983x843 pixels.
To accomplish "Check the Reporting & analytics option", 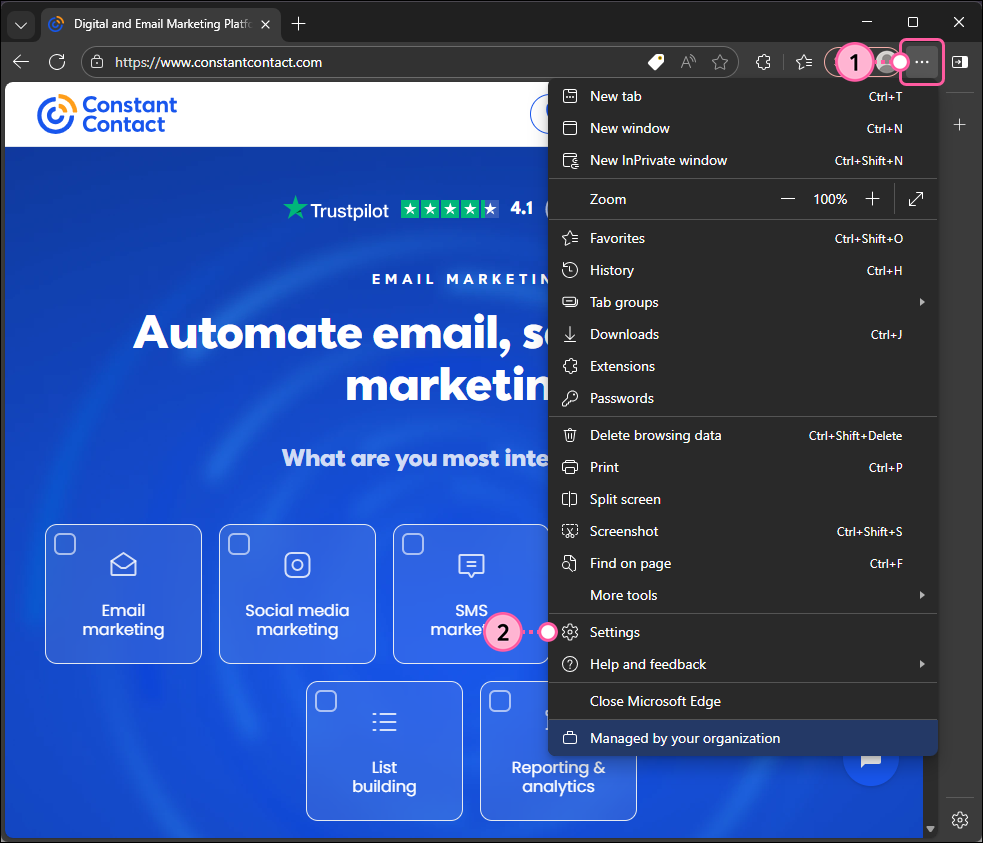I will point(500,701).
